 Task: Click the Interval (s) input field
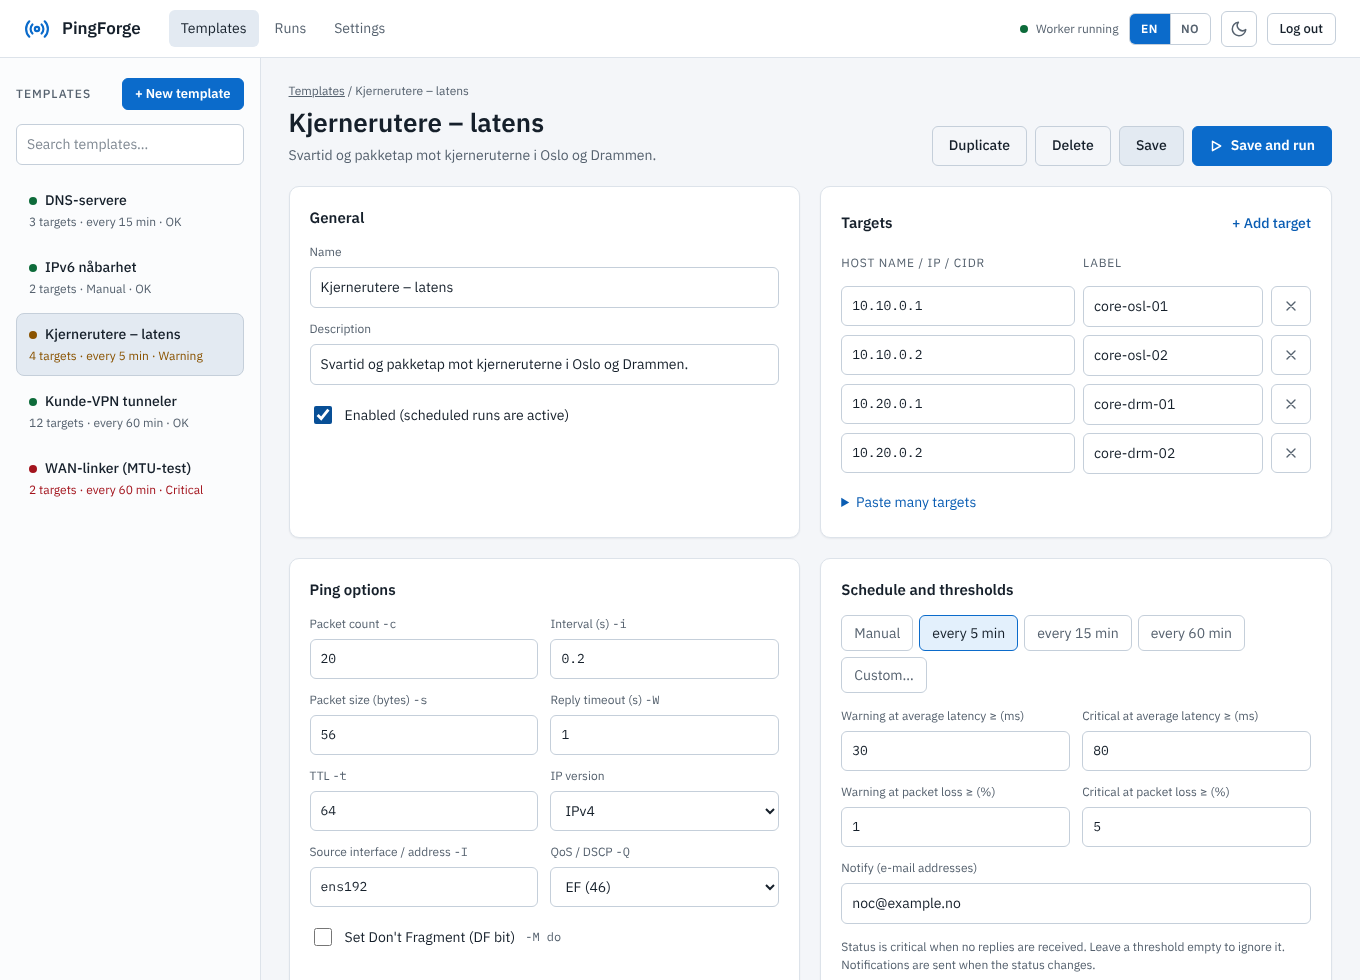pos(664,659)
